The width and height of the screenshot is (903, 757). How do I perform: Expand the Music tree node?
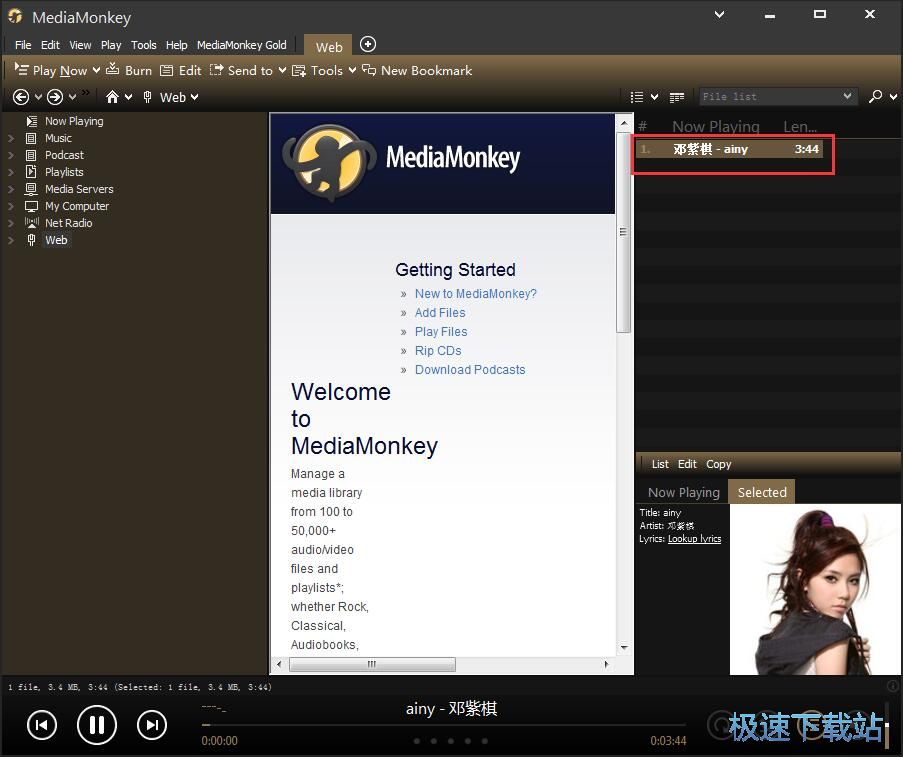[x=11, y=138]
